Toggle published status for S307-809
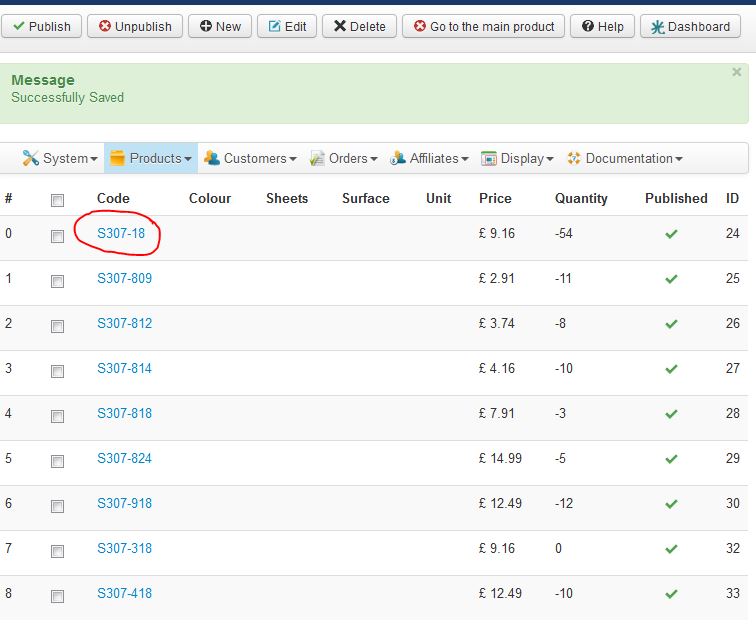 671,279
